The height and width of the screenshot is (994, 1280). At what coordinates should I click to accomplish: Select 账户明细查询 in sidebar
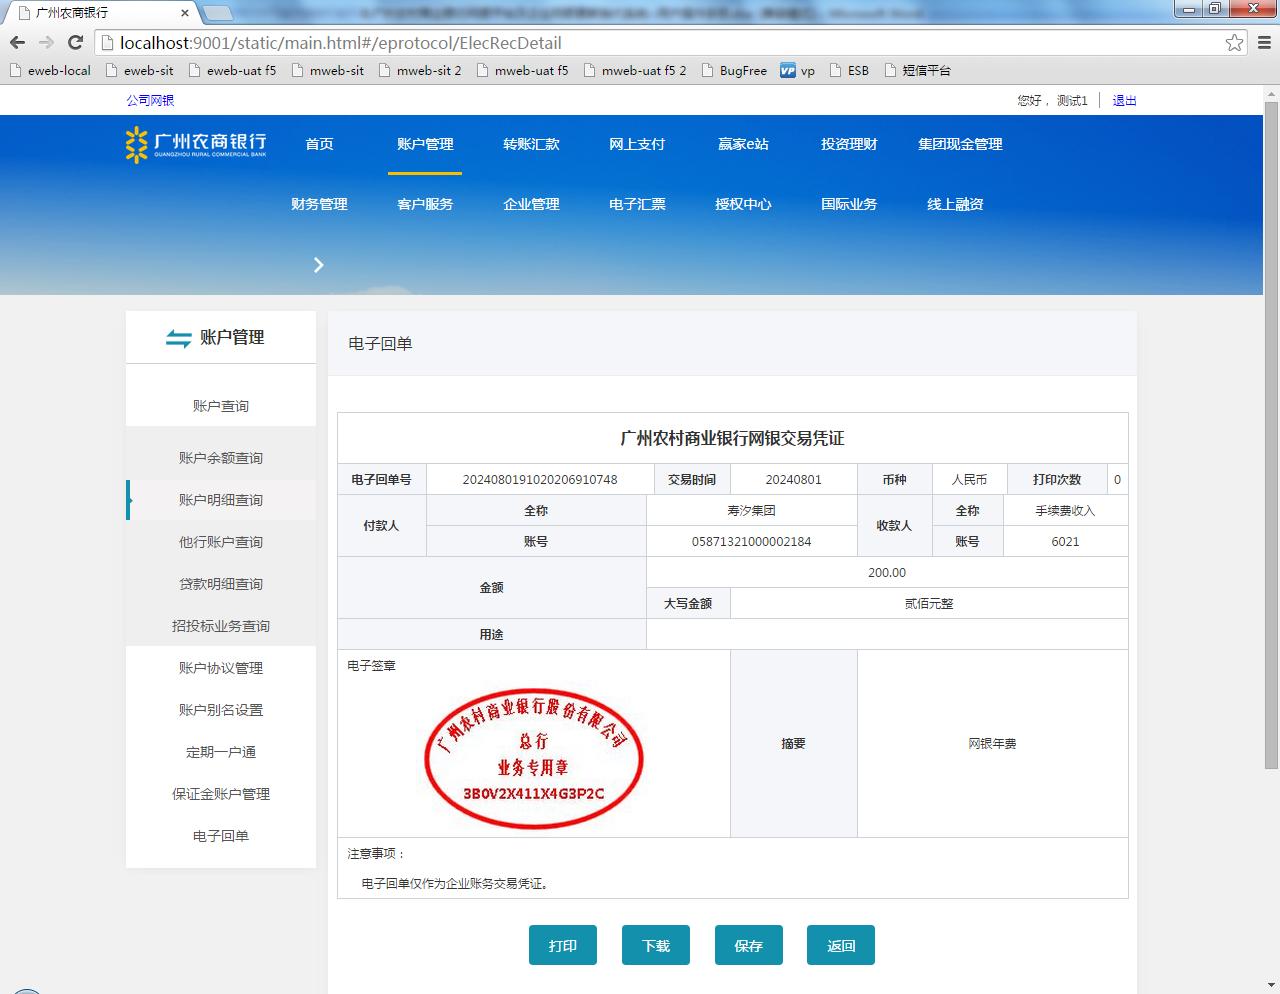221,500
